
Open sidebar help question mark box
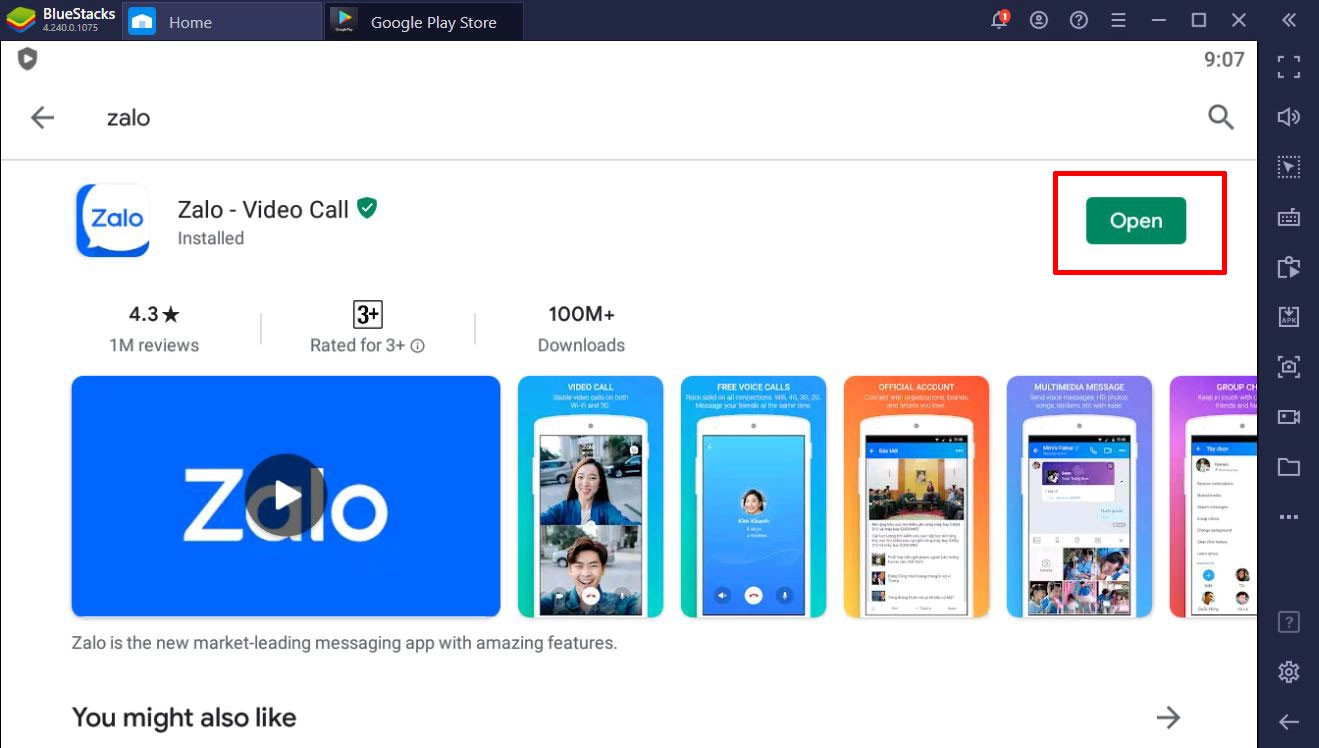(x=1289, y=622)
